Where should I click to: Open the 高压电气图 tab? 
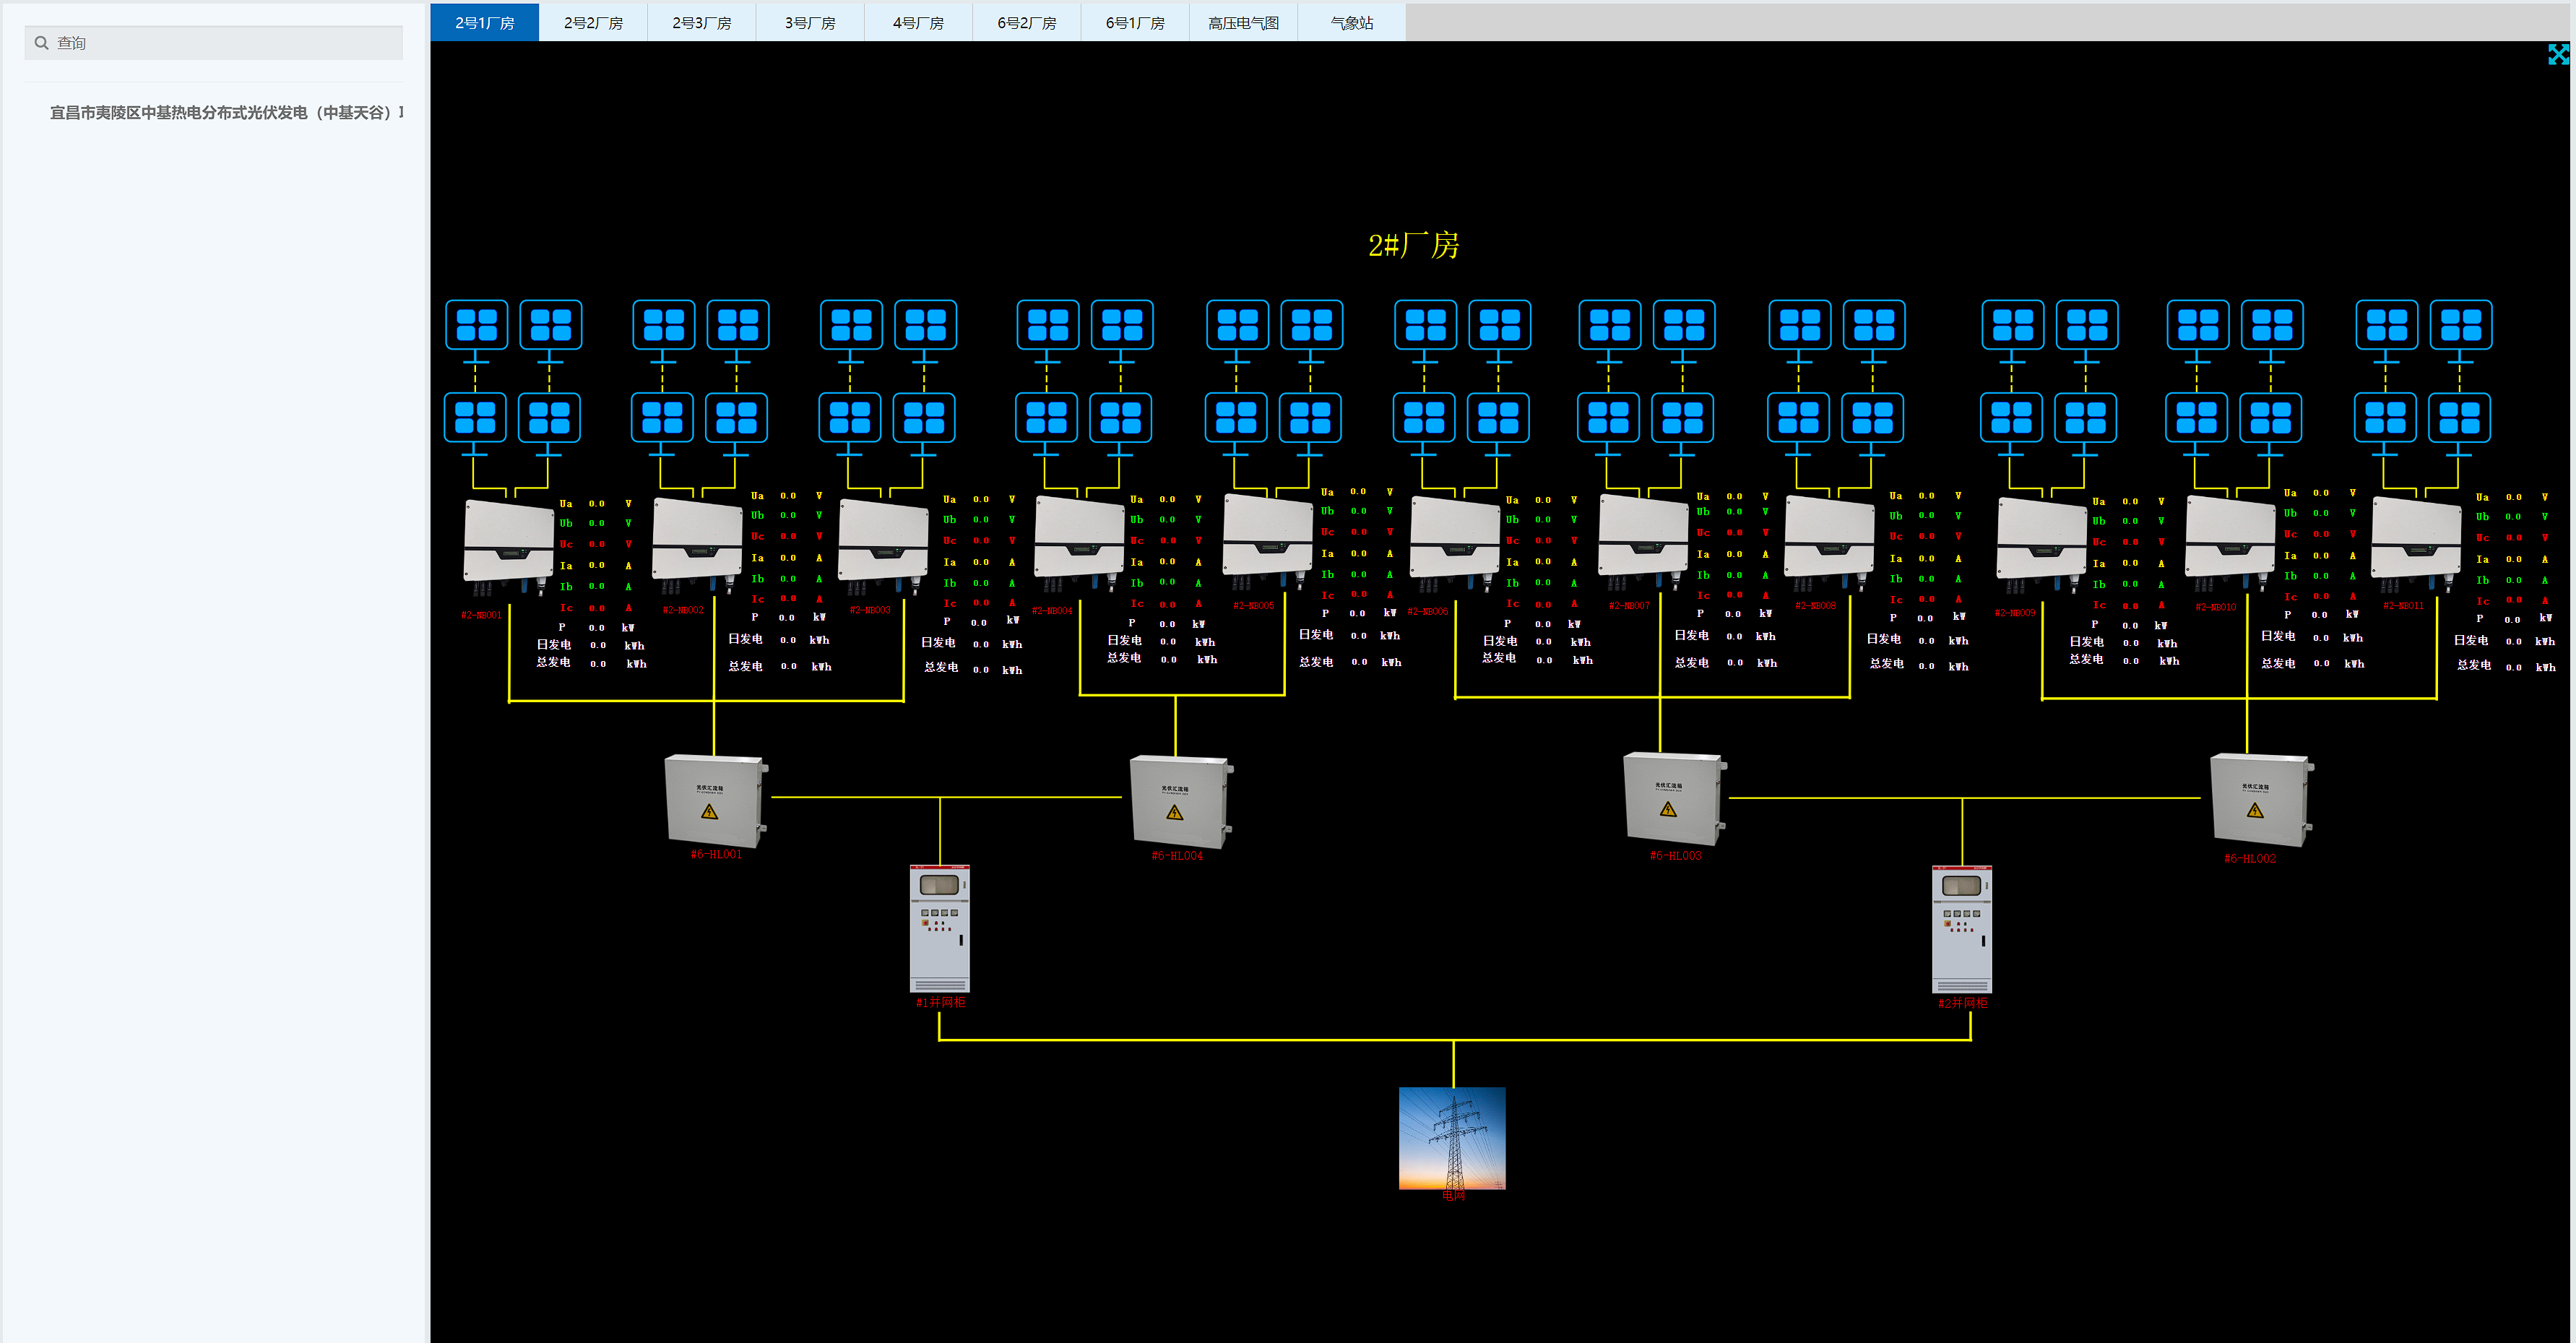1243,23
